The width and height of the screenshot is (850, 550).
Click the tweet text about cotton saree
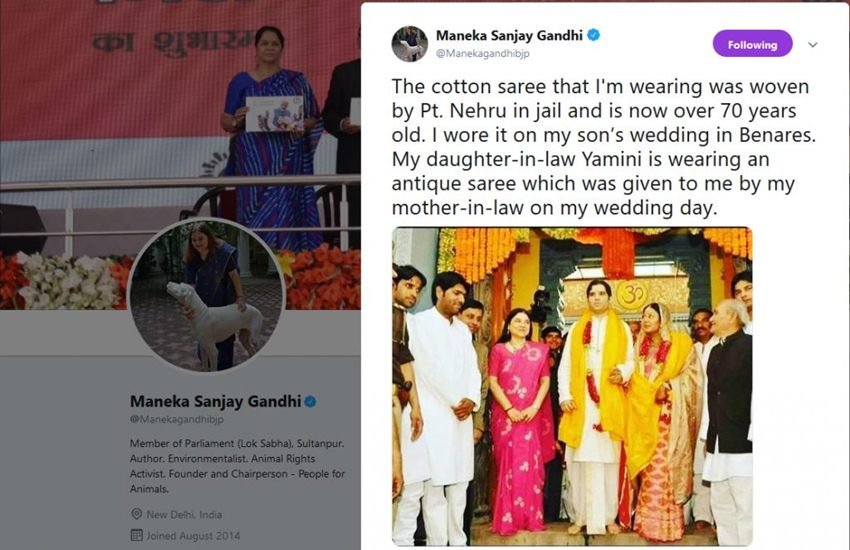click(603, 147)
